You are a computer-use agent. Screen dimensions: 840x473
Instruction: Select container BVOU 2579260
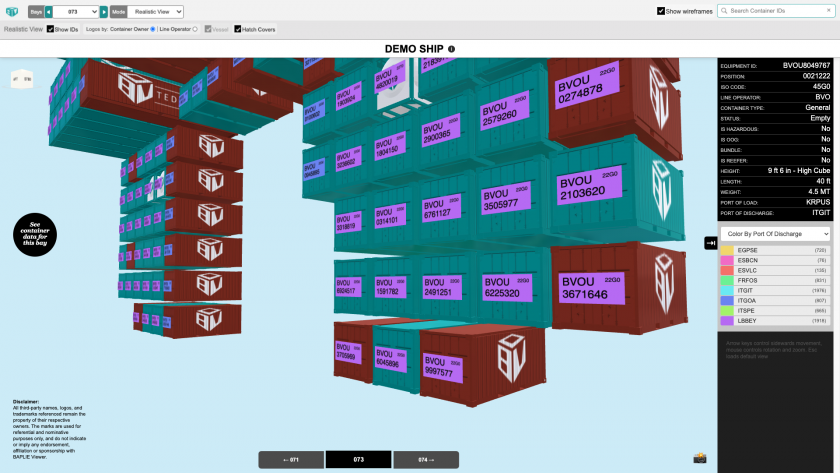click(x=505, y=112)
